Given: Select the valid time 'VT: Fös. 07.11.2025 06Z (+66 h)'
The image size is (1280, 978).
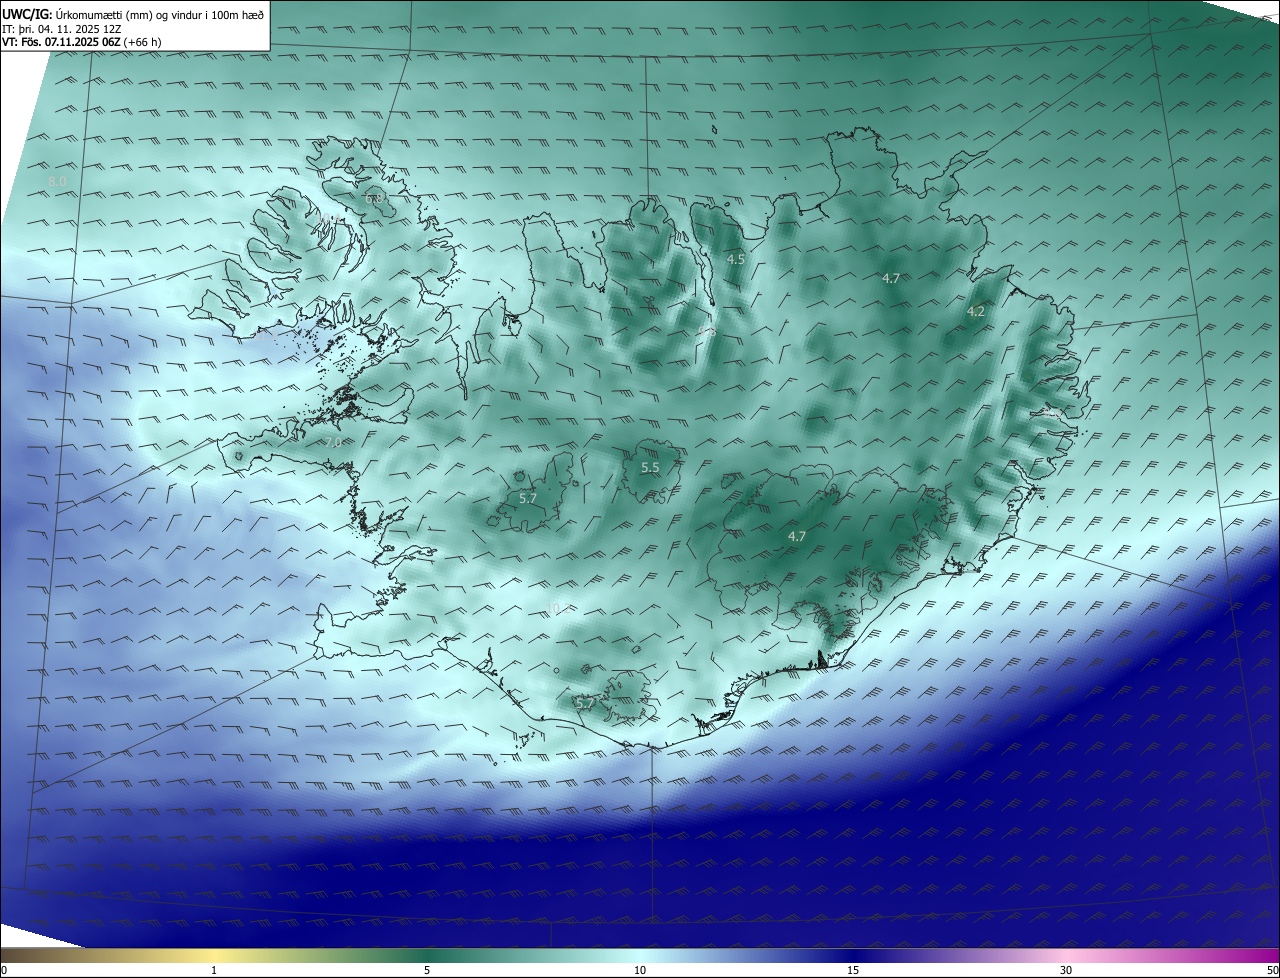Looking at the screenshot, I should pyautogui.click(x=82, y=42).
